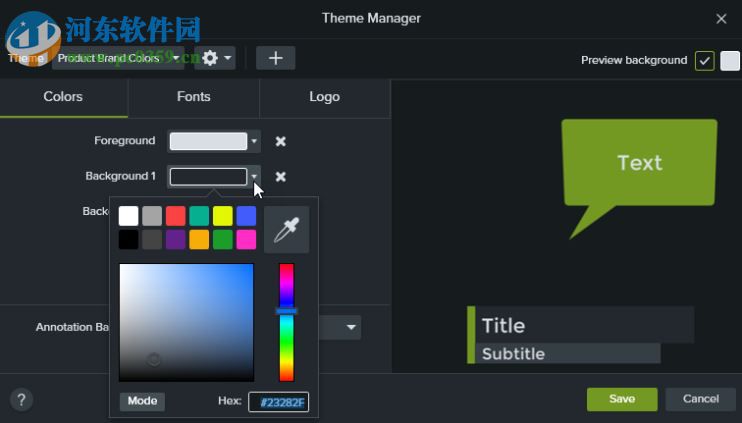742x423 pixels.
Task: Open help with the question mark icon
Action: point(21,399)
